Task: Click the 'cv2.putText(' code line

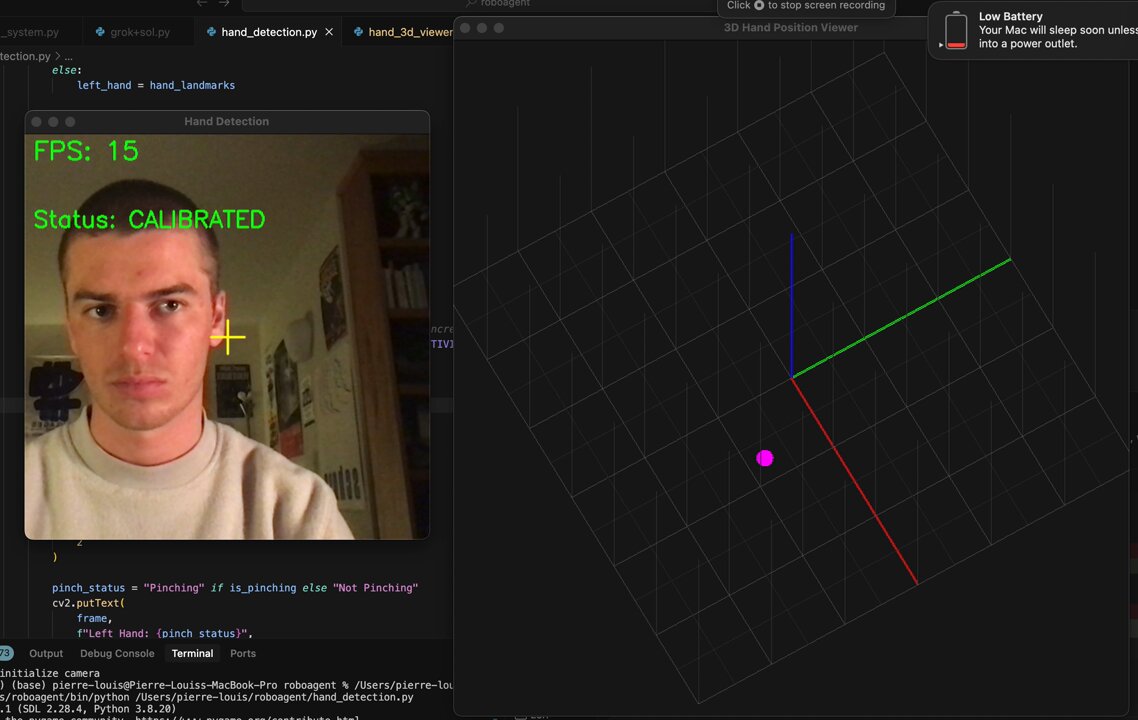Action: click(x=89, y=603)
